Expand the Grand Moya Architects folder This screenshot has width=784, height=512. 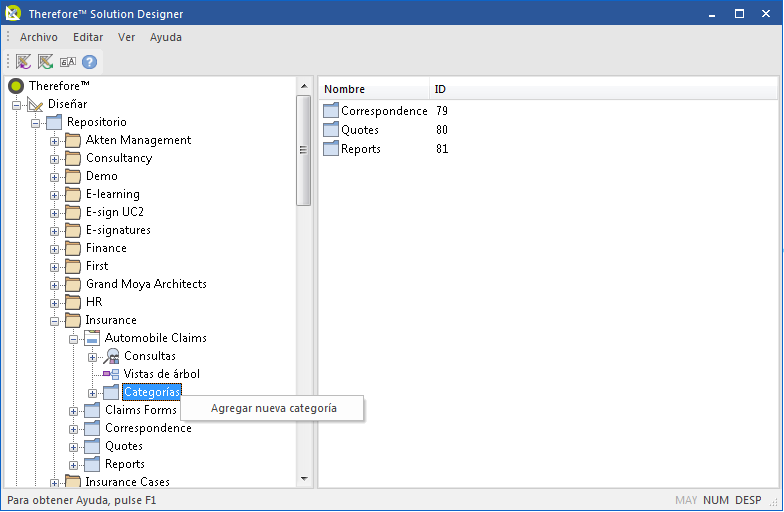[x=54, y=285]
